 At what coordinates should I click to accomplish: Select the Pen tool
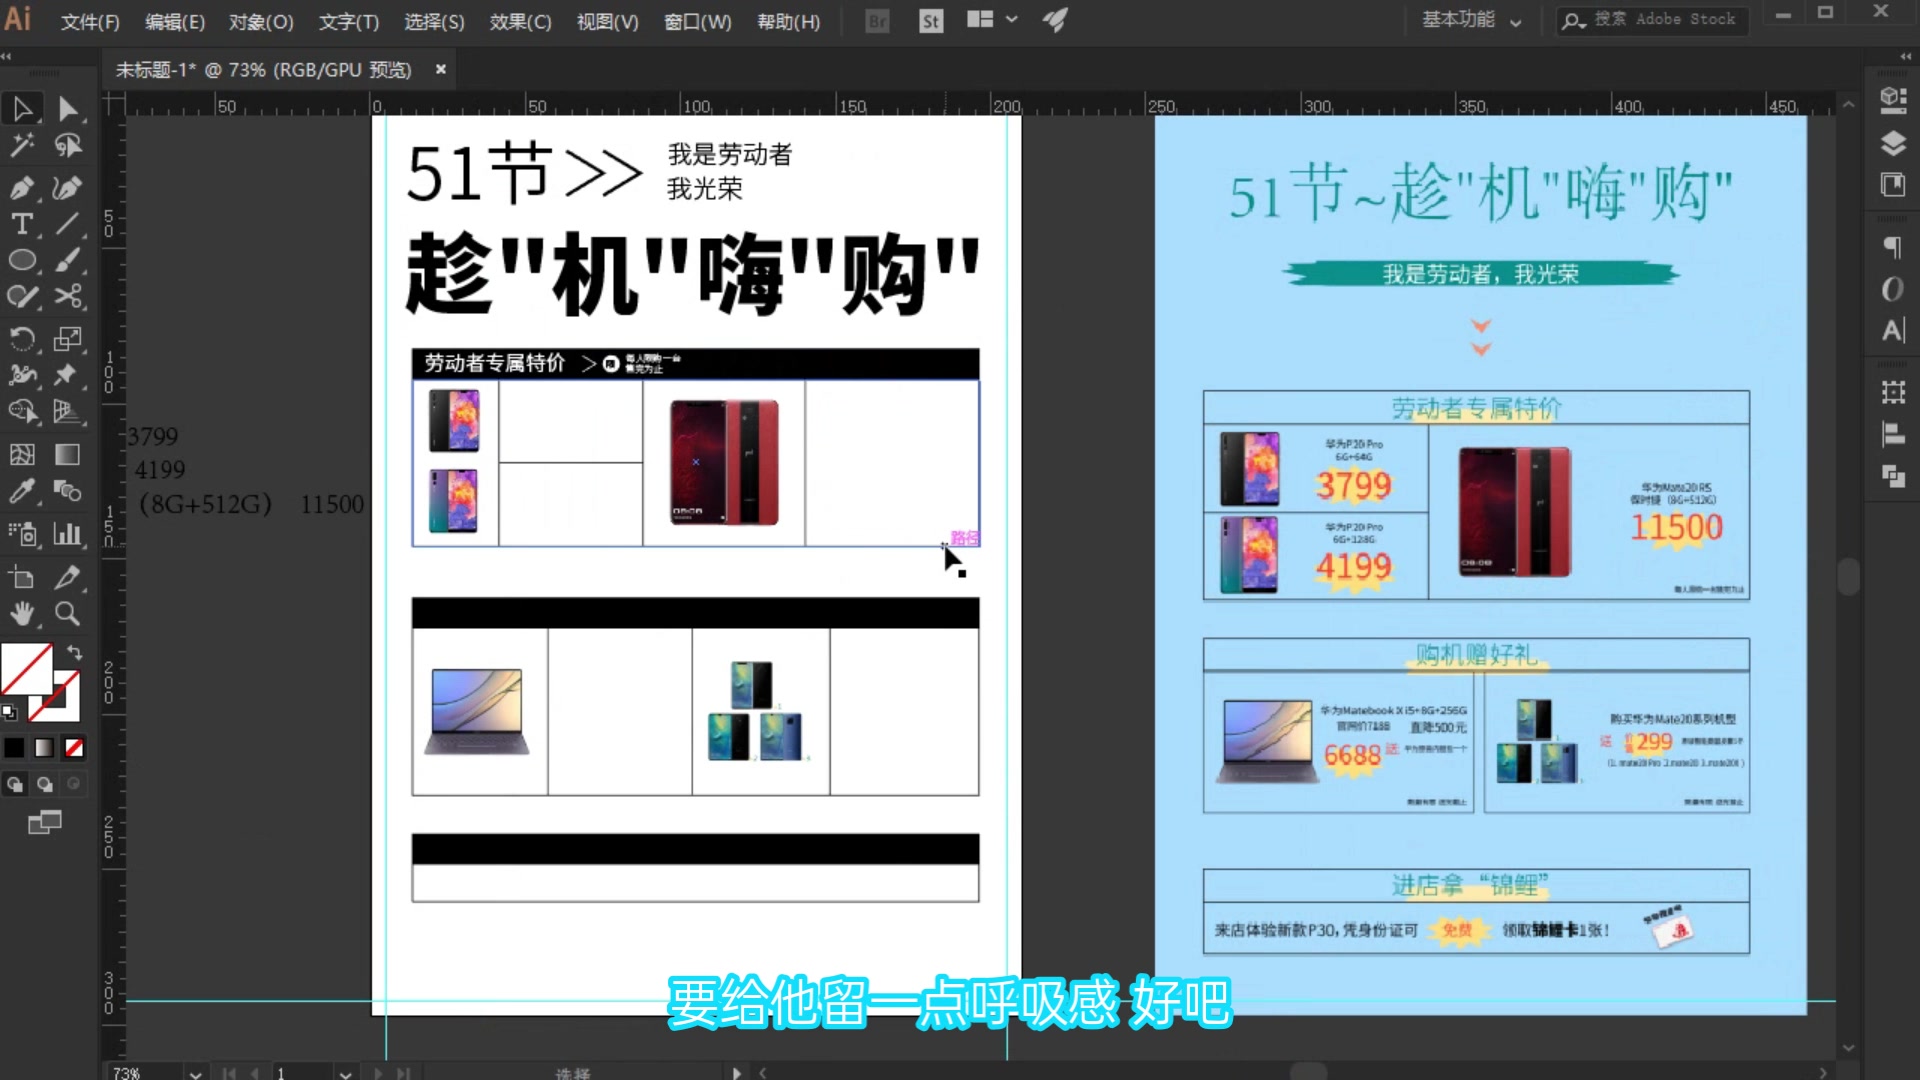coord(22,187)
